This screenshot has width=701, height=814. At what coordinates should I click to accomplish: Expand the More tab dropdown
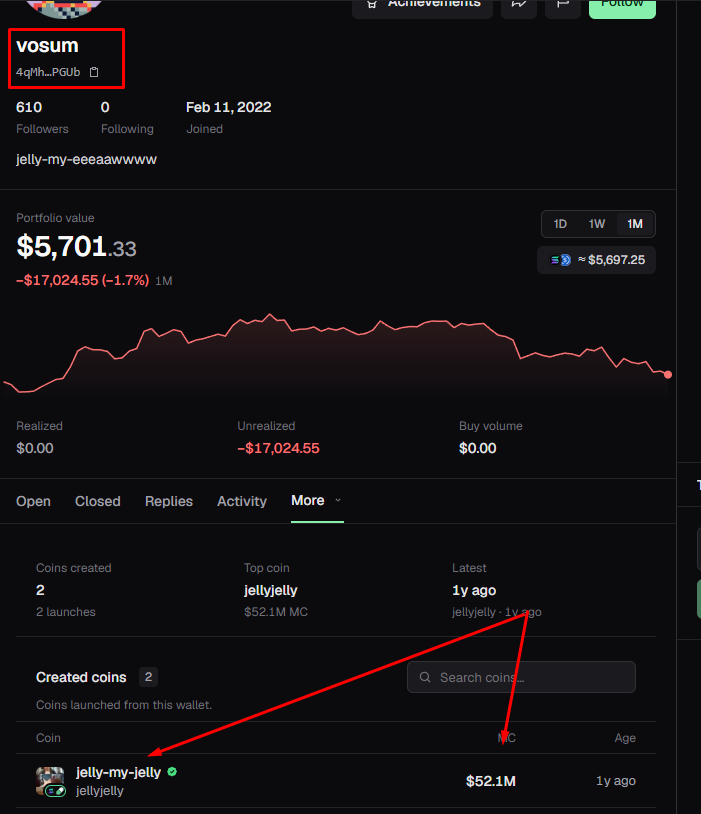[x=317, y=501]
